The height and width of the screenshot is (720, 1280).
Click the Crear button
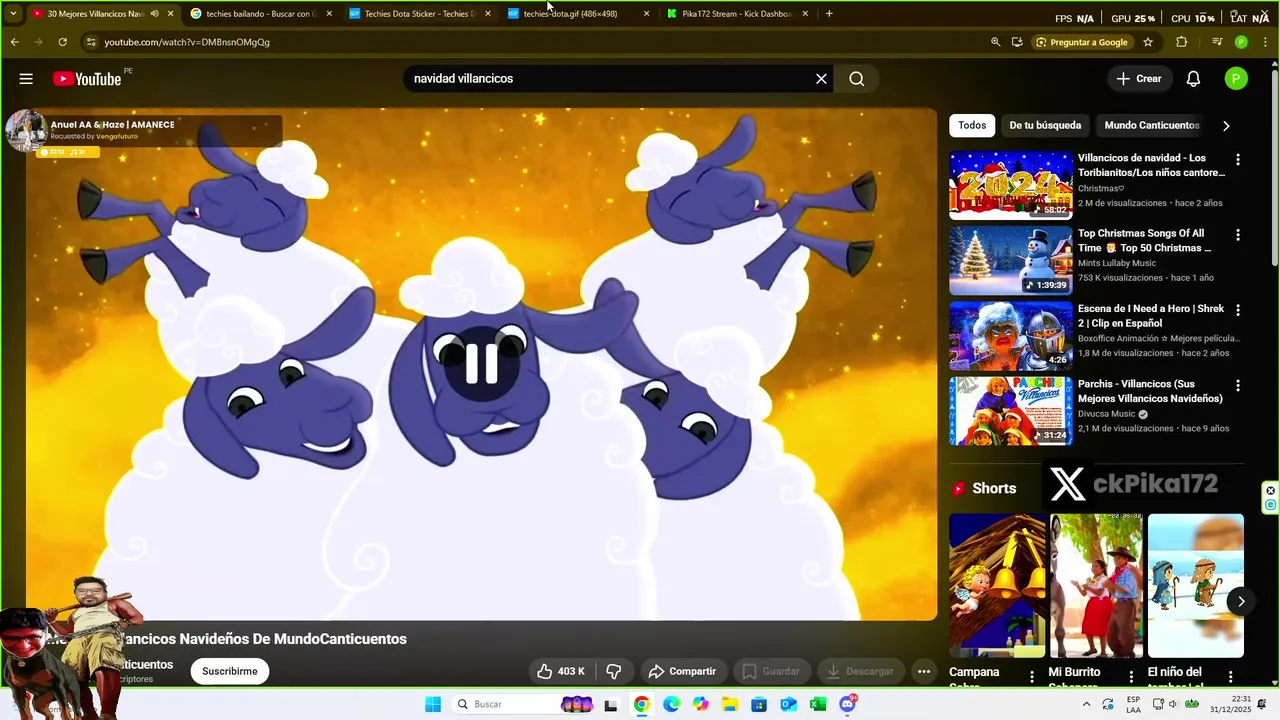[1139, 79]
